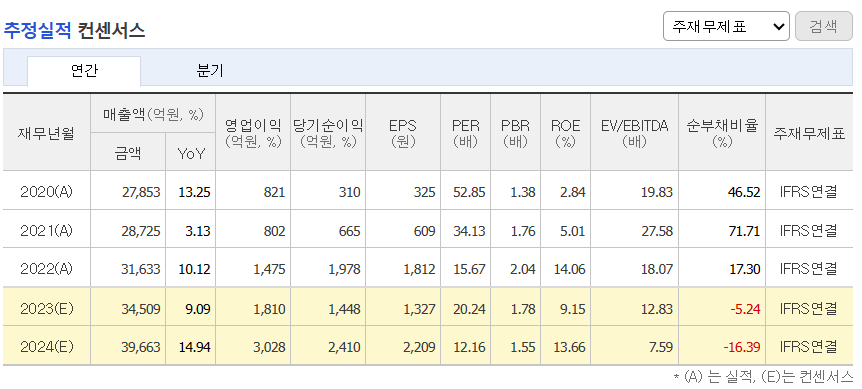Select the 주재무제표 table column header
The width and height of the screenshot is (862, 389).
click(809, 134)
